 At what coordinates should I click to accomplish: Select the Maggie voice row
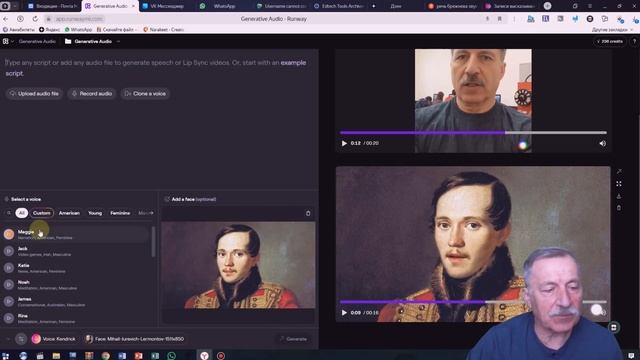pos(76,234)
